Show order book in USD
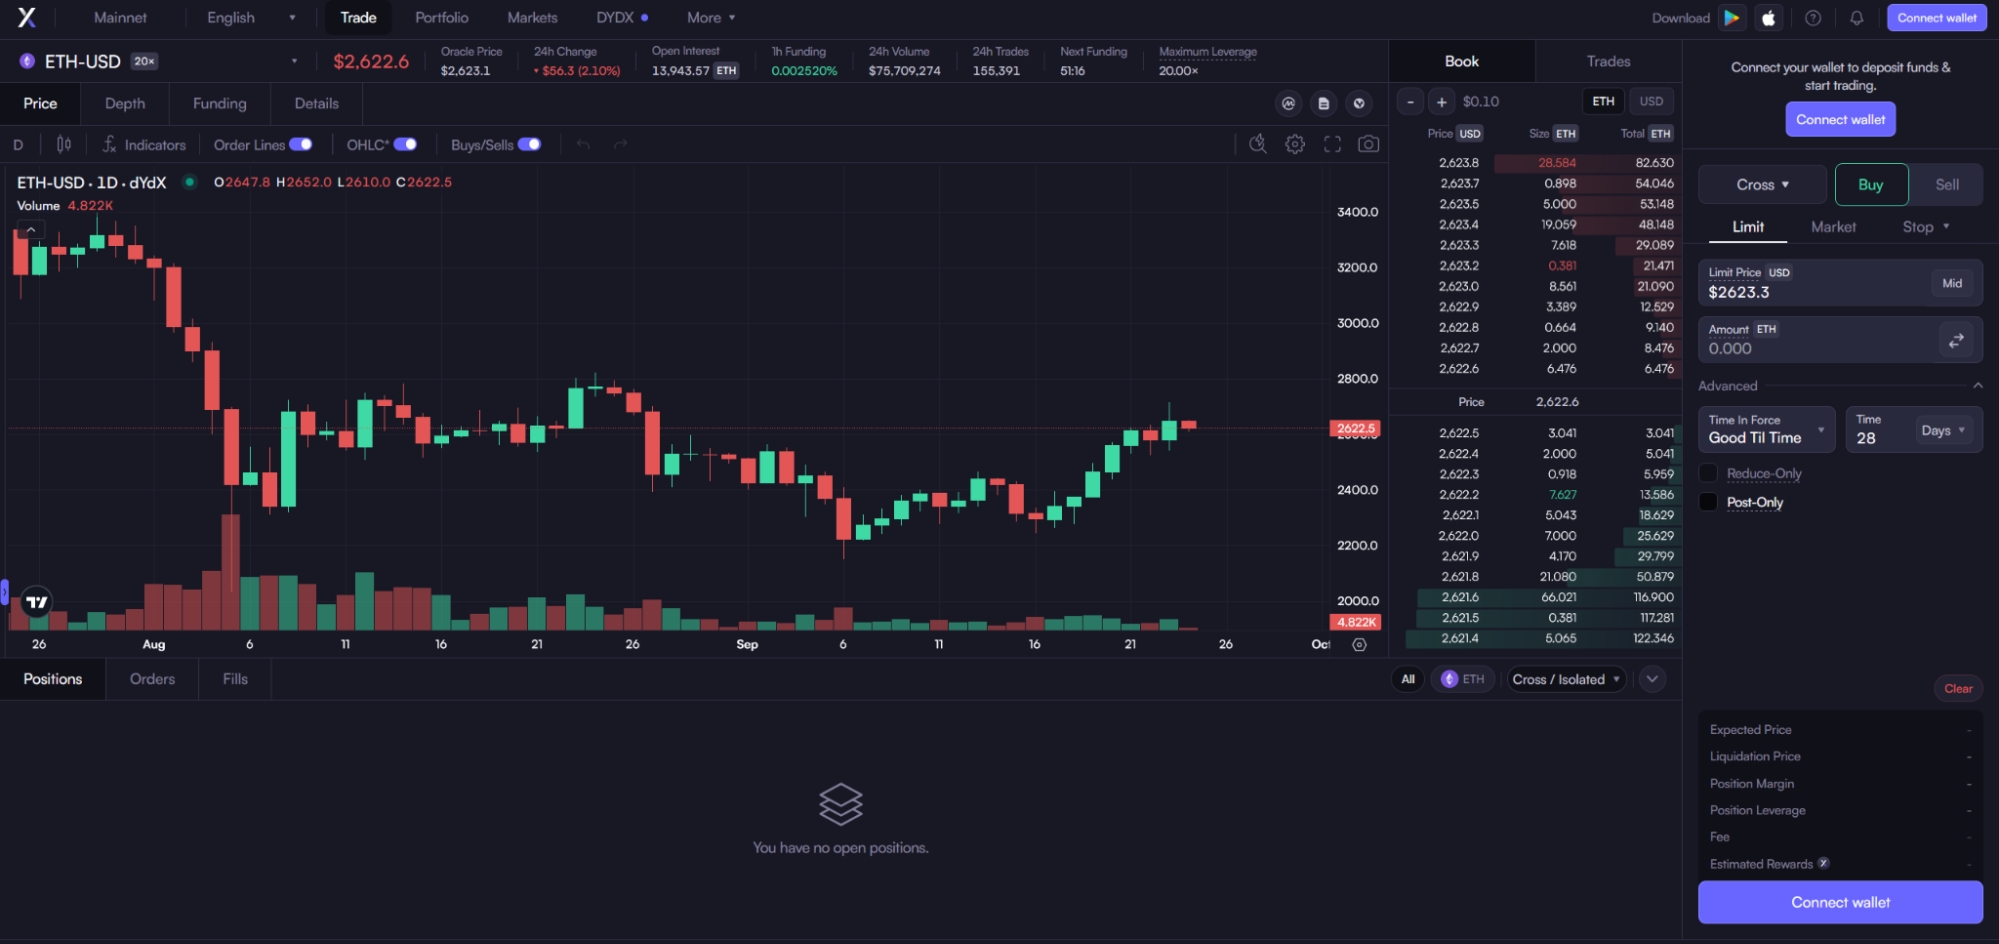This screenshot has height=944, width=1999. [1651, 101]
